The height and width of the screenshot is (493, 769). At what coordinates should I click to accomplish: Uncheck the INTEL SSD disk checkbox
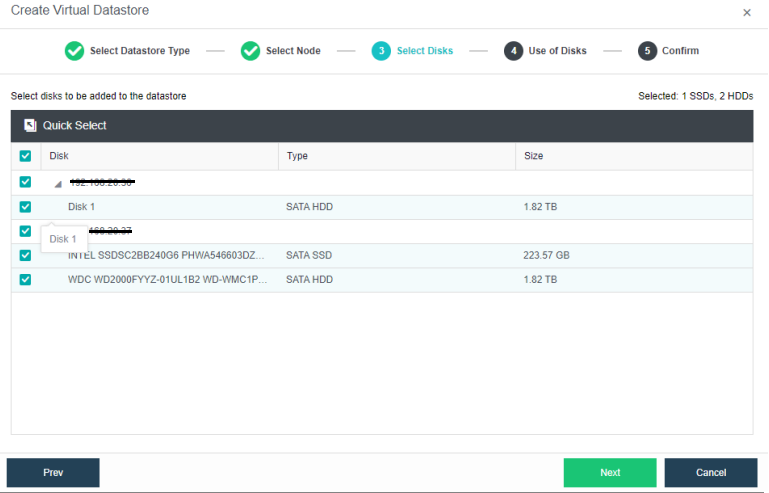[26, 255]
